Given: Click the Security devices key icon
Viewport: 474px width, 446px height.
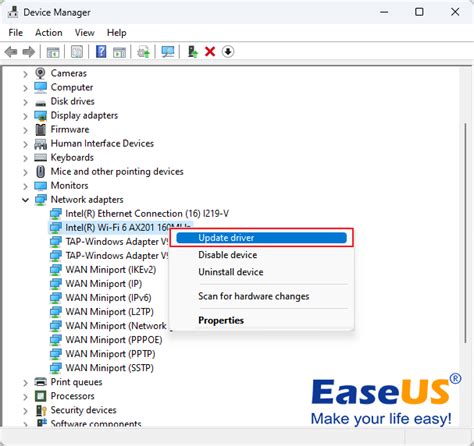Looking at the screenshot, I should tap(41, 410).
